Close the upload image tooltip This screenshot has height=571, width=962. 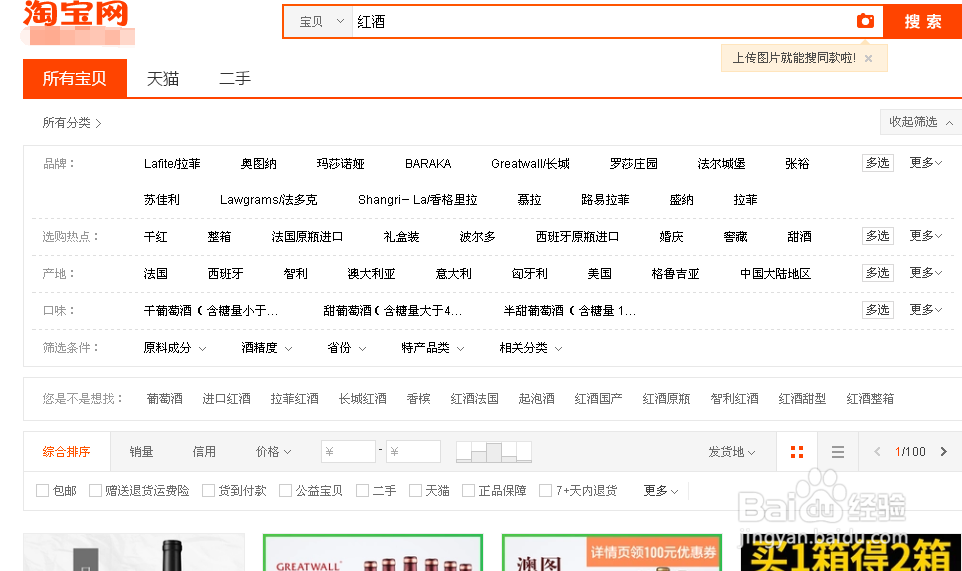[868, 58]
